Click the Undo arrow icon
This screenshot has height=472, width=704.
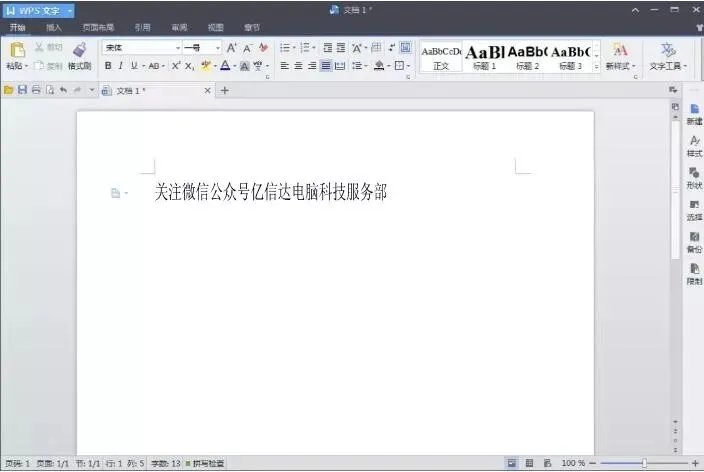64,90
